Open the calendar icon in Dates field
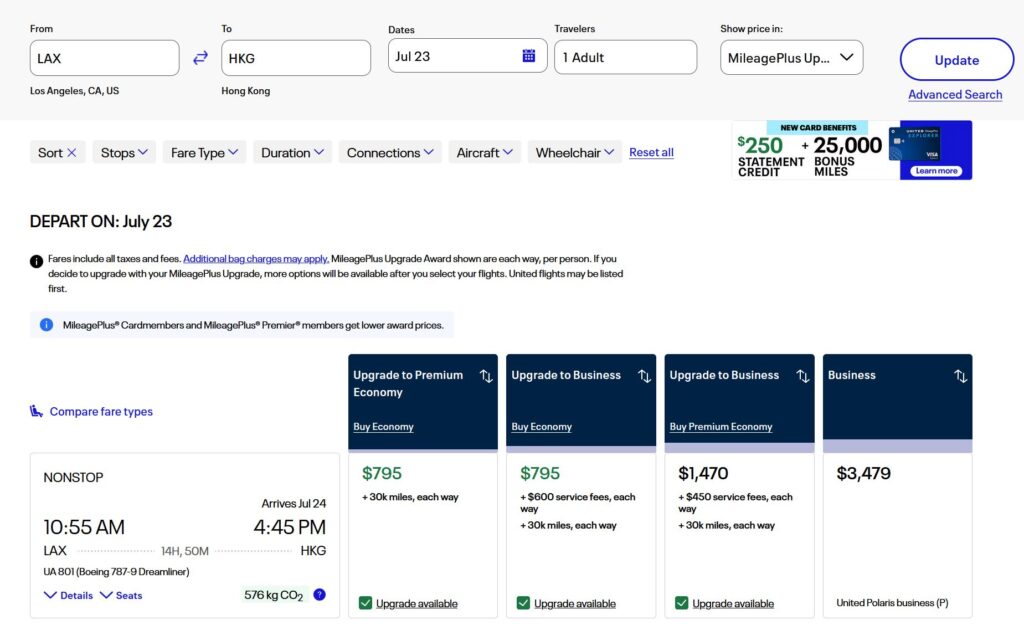 529,56
